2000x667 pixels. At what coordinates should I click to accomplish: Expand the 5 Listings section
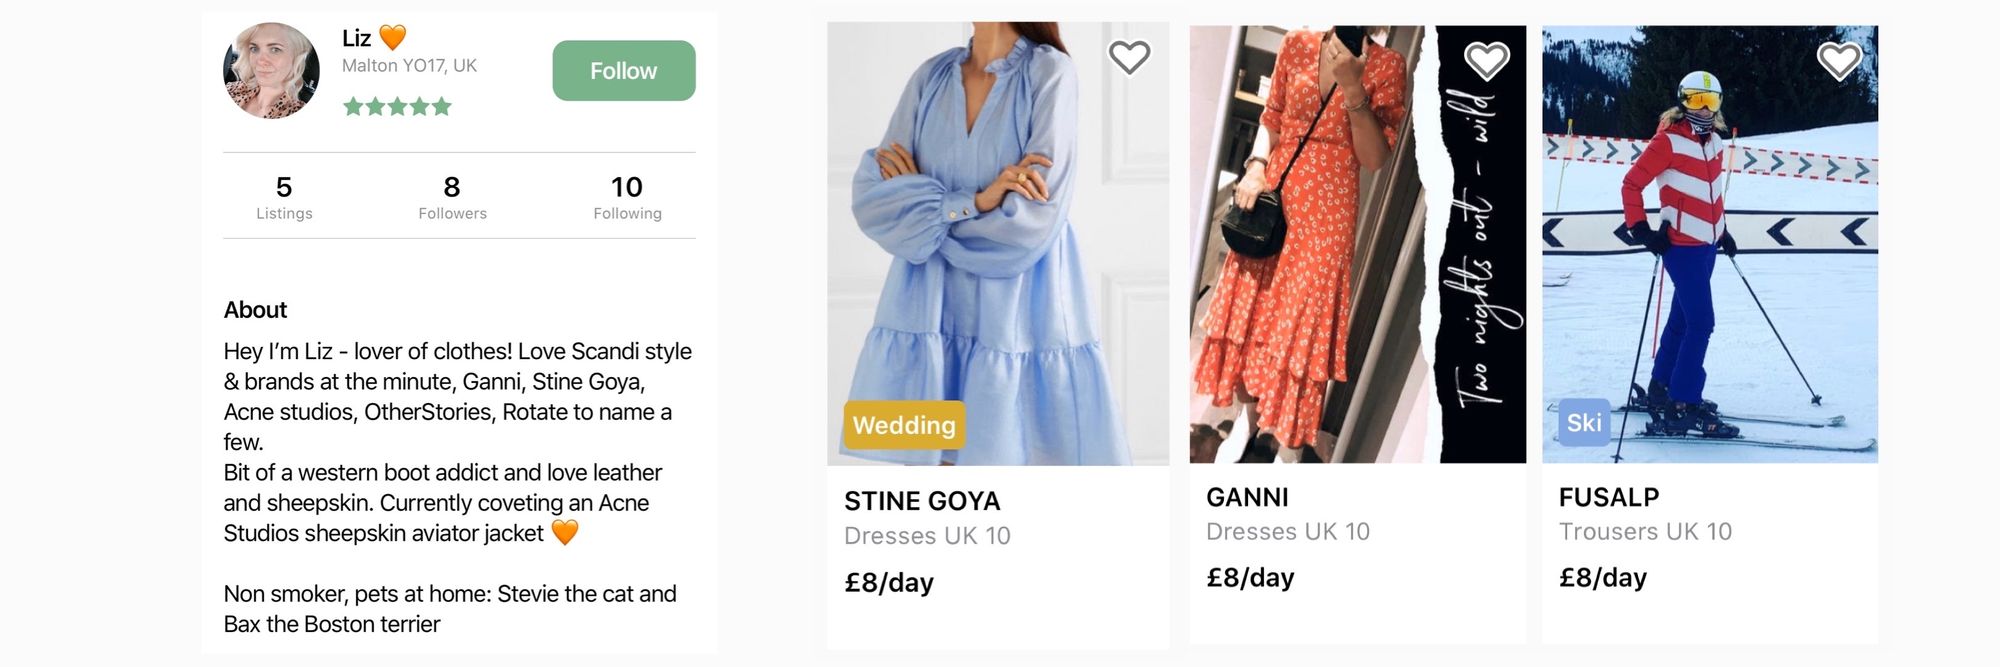click(284, 195)
